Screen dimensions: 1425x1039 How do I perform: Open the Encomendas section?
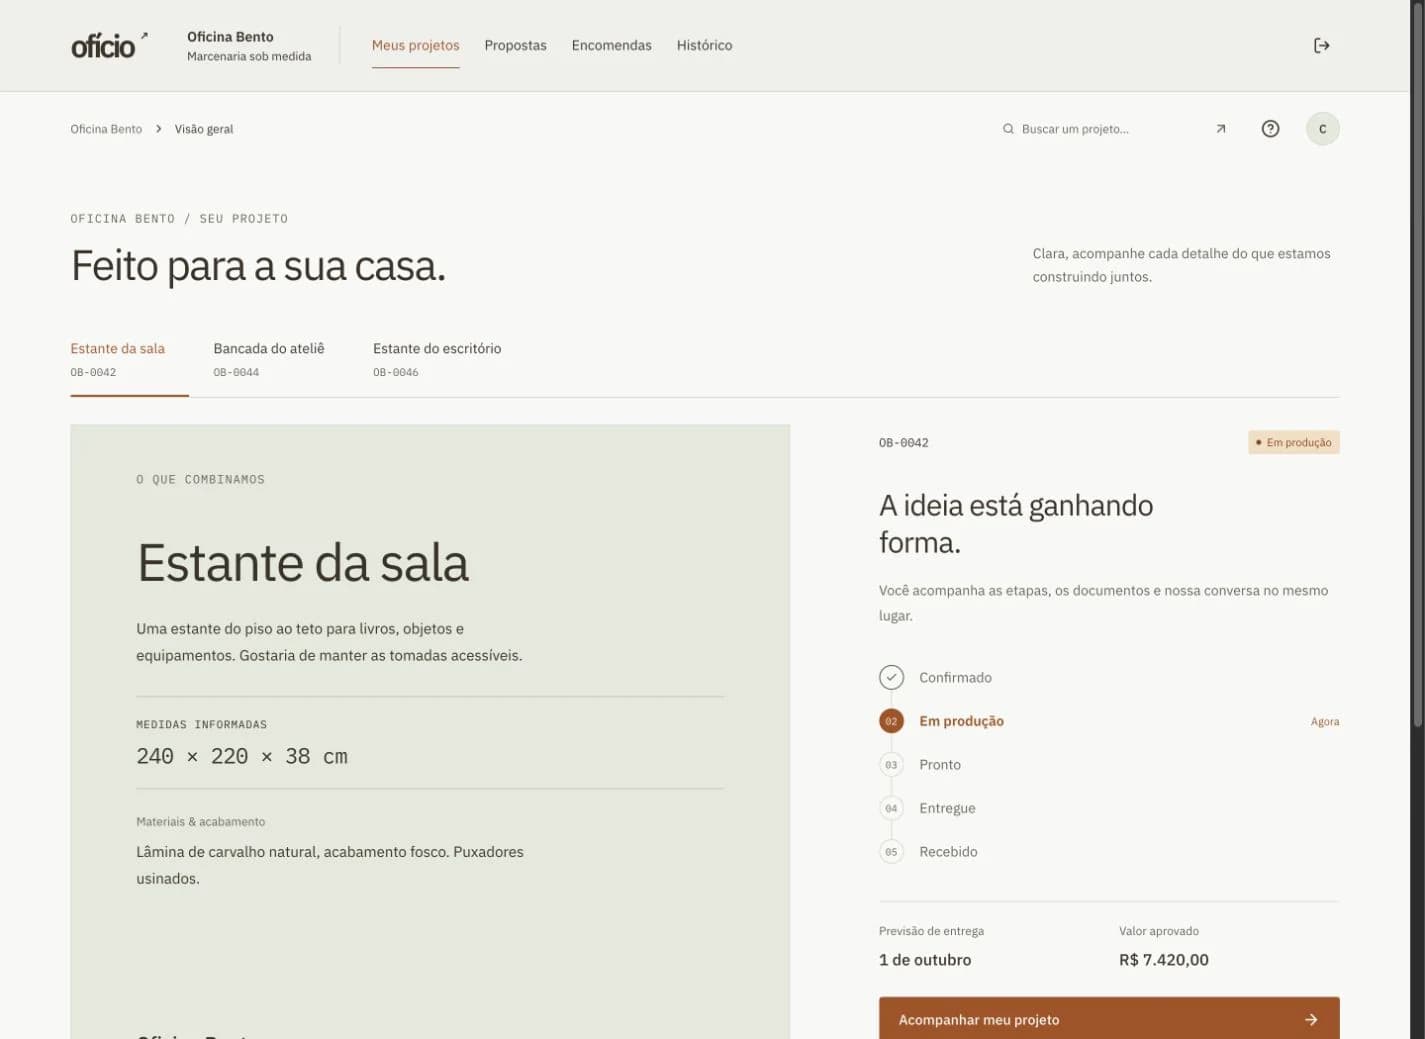[611, 45]
